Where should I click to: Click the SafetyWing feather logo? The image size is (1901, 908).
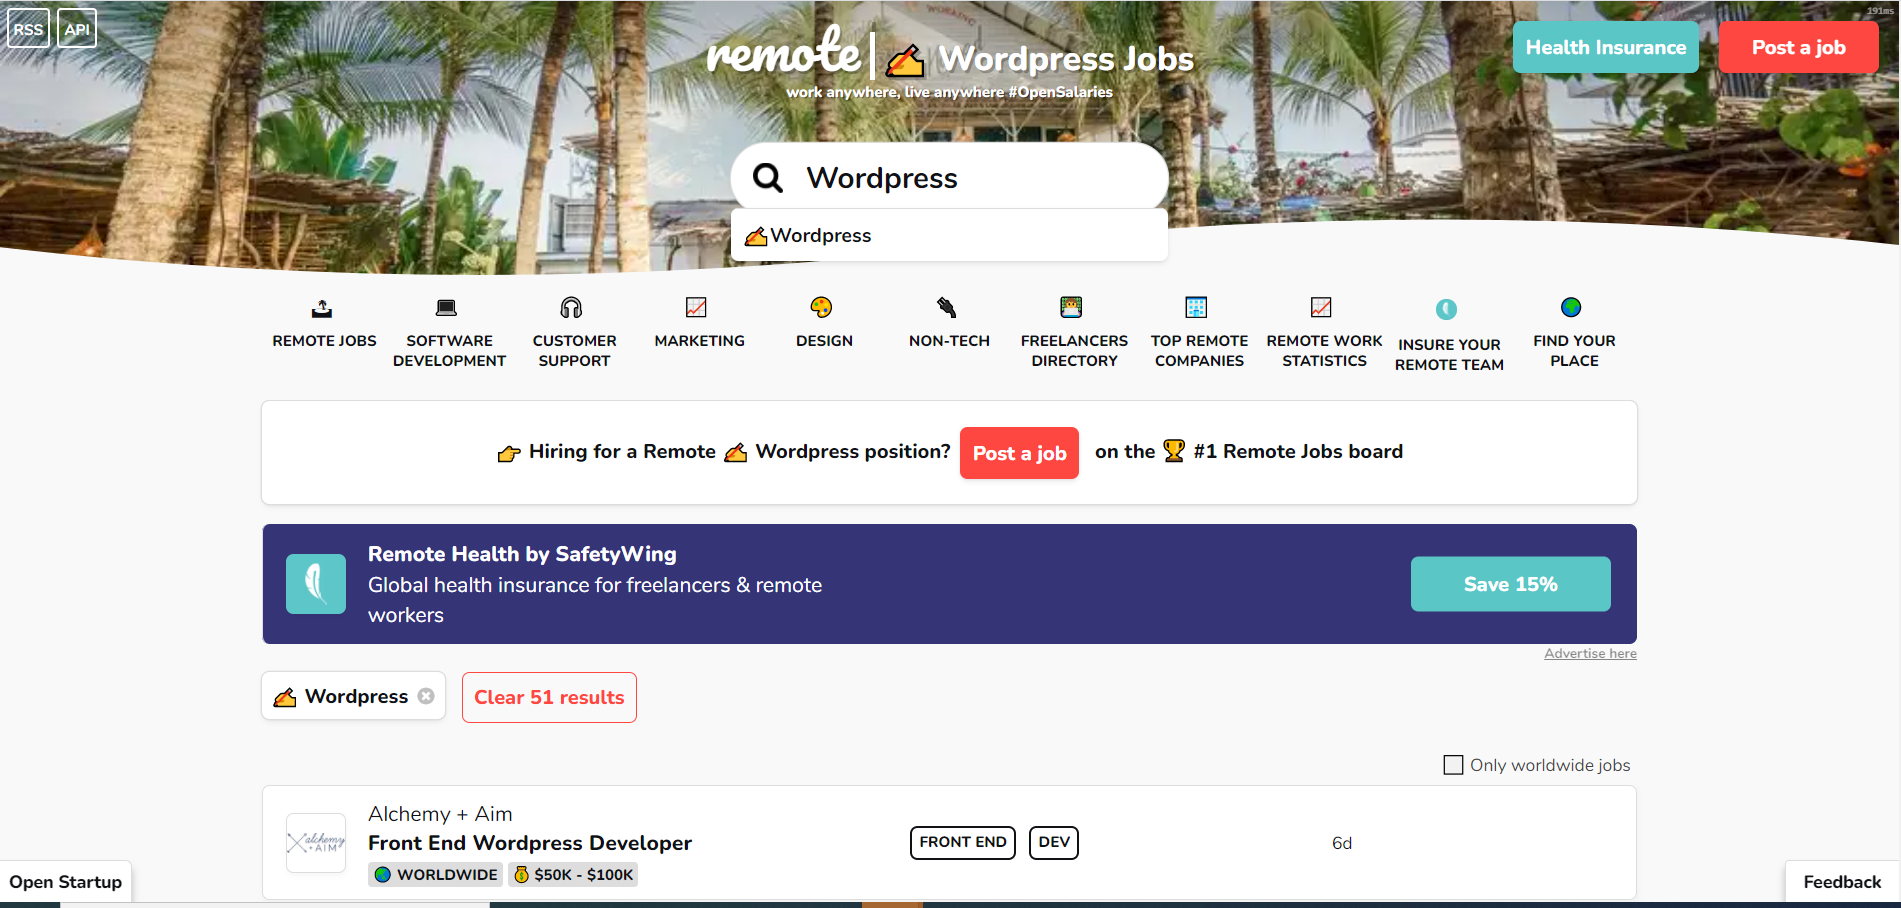click(316, 584)
